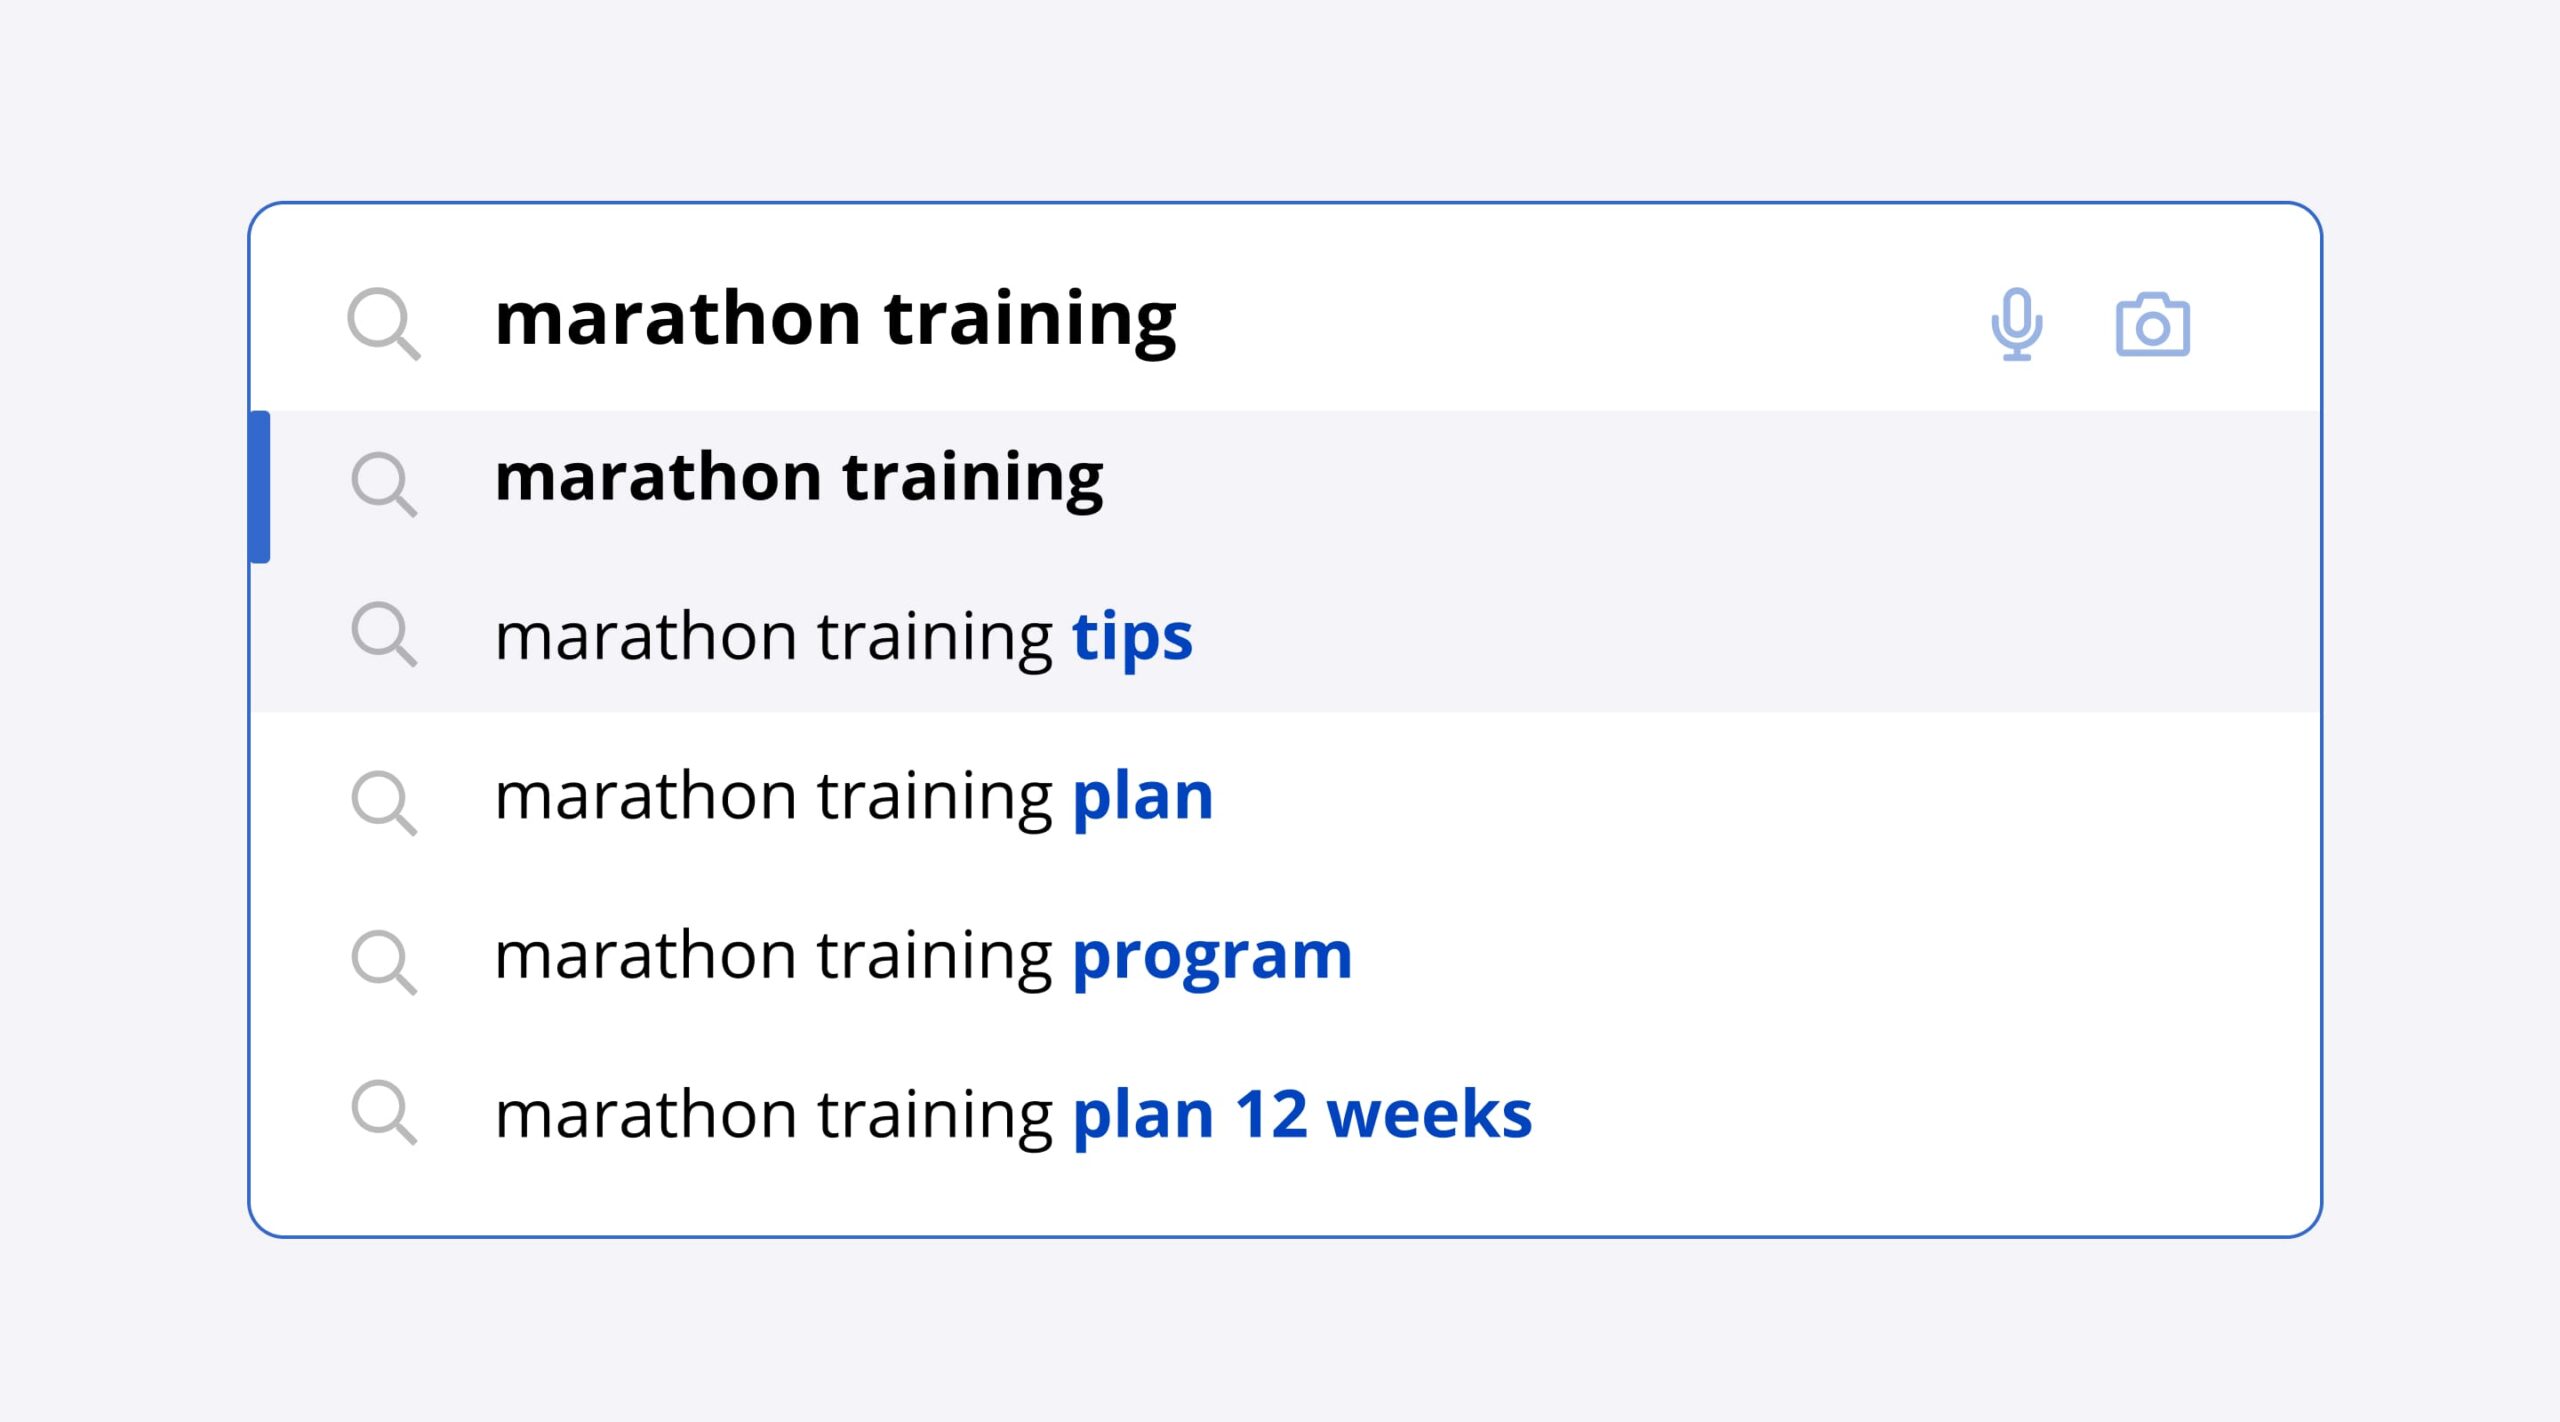Click the blue selection bar beside the first suggestion
Image resolution: width=2560 pixels, height=1422 pixels.
(x=259, y=487)
